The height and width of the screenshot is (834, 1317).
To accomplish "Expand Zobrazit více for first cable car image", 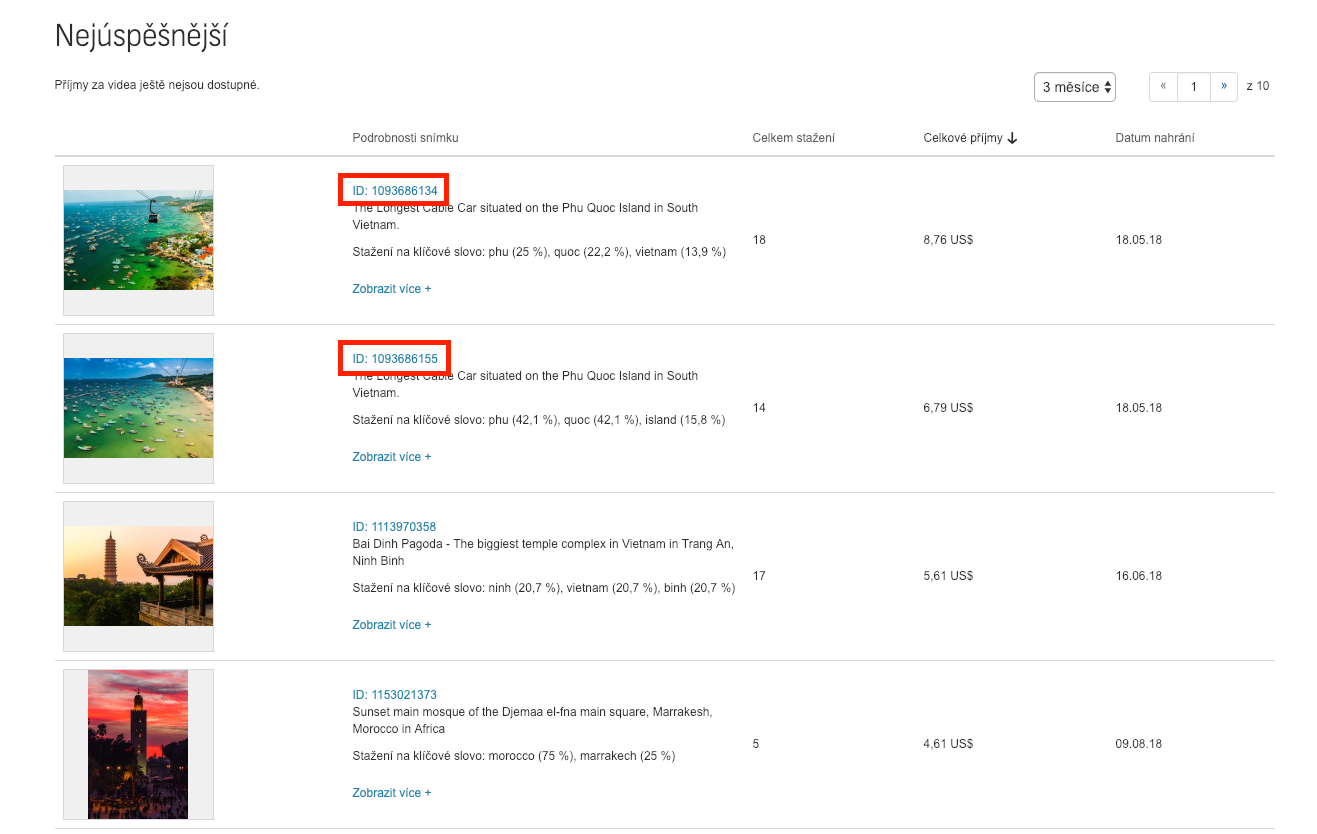I will tap(391, 289).
